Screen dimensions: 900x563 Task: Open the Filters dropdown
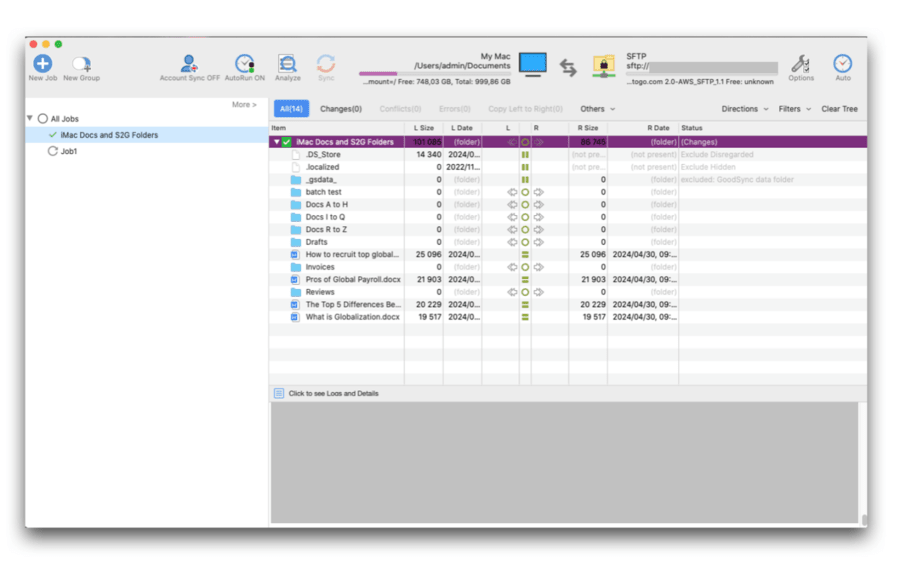[794, 109]
